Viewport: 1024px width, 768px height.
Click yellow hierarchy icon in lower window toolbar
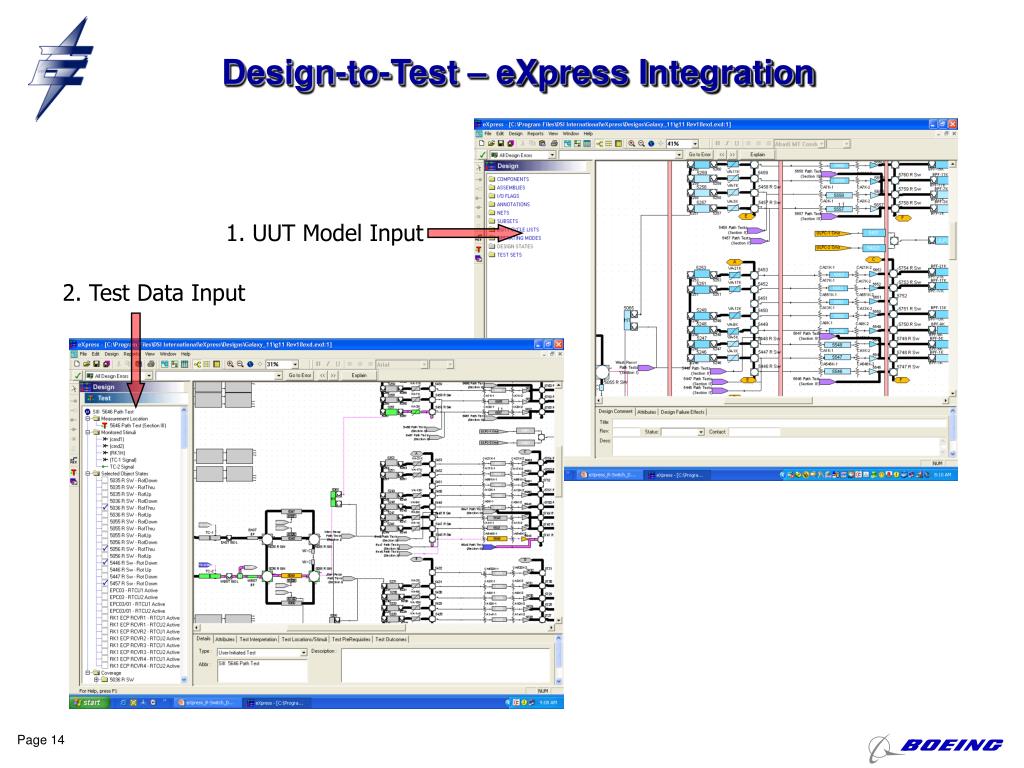(197, 364)
